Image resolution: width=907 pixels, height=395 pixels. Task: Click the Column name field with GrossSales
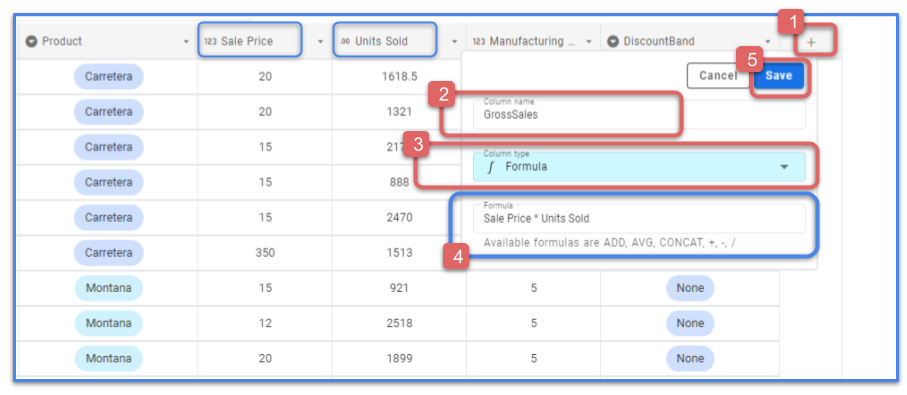[639, 115]
